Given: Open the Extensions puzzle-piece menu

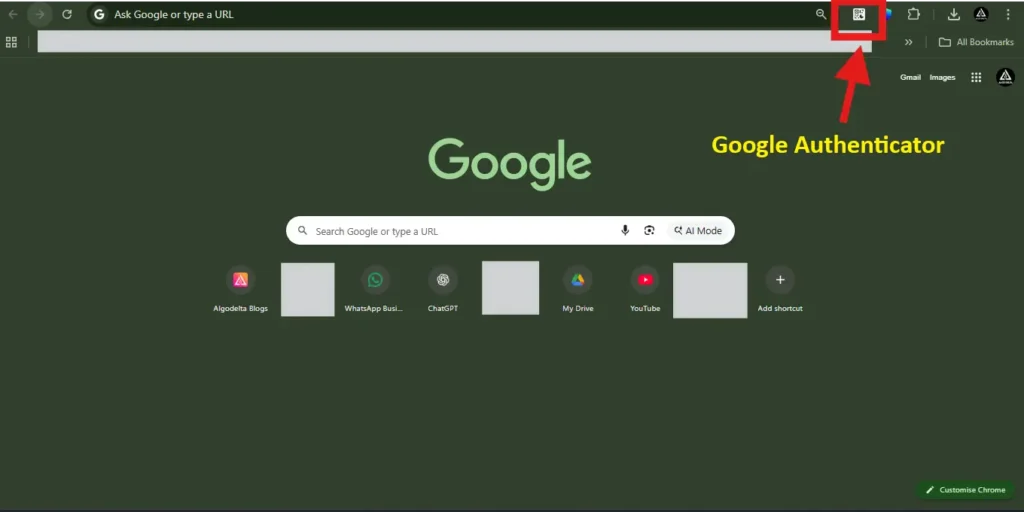Looking at the screenshot, I should [913, 14].
